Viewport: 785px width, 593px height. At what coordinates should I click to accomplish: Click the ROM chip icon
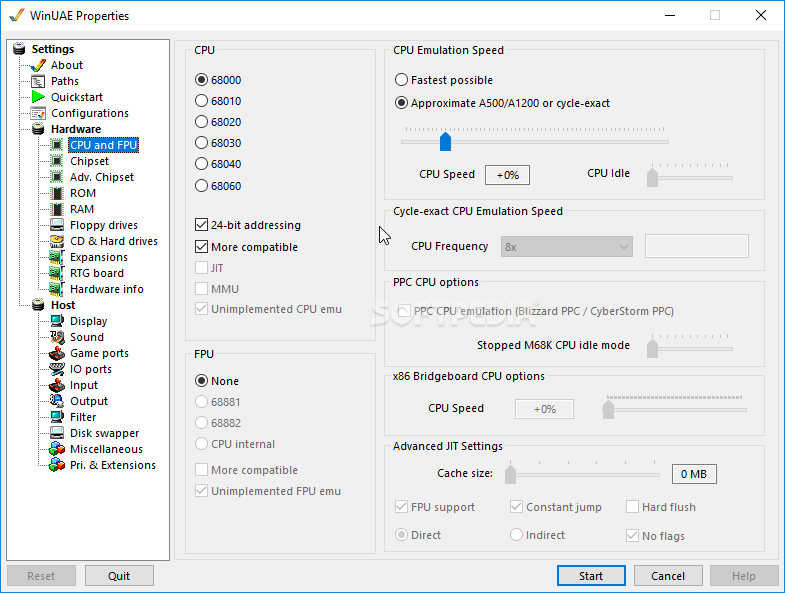tap(58, 193)
